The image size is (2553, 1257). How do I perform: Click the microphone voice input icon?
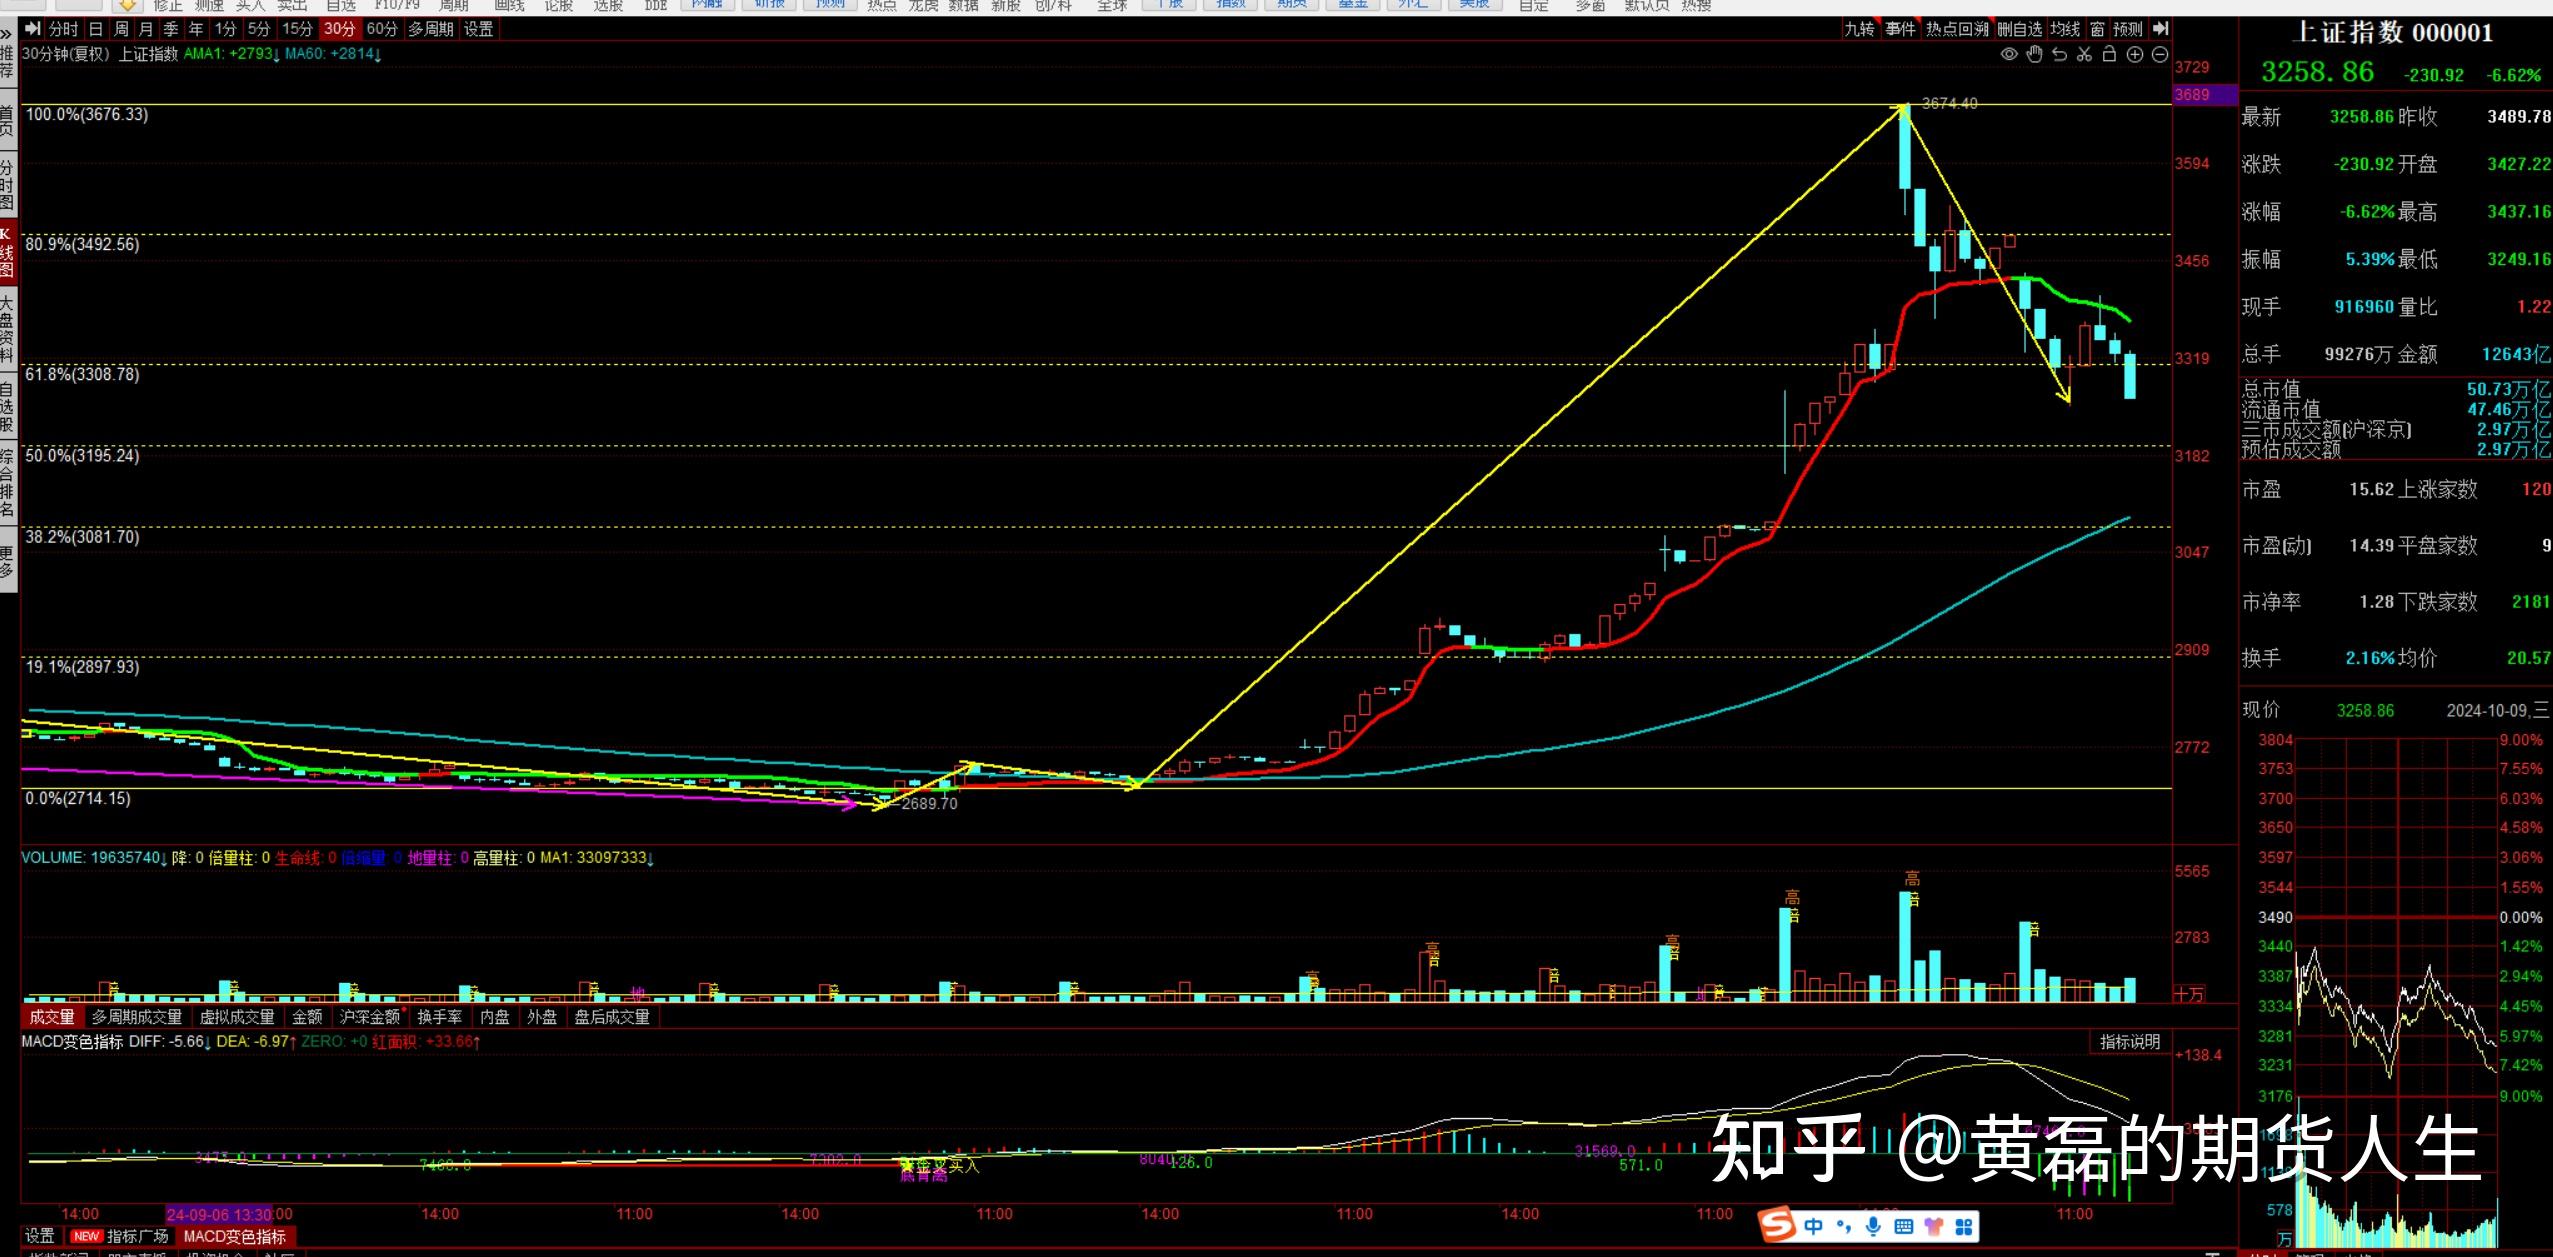click(x=1873, y=1226)
